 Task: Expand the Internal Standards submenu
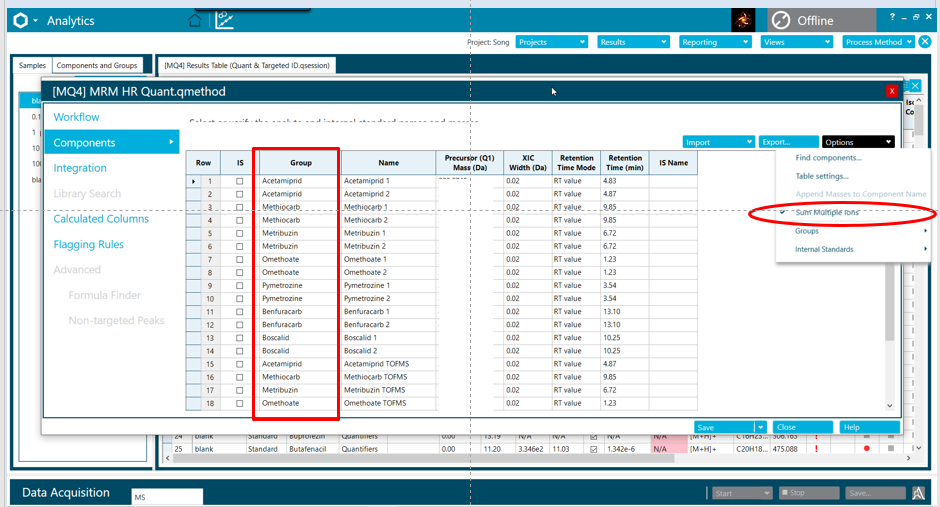tap(852, 249)
